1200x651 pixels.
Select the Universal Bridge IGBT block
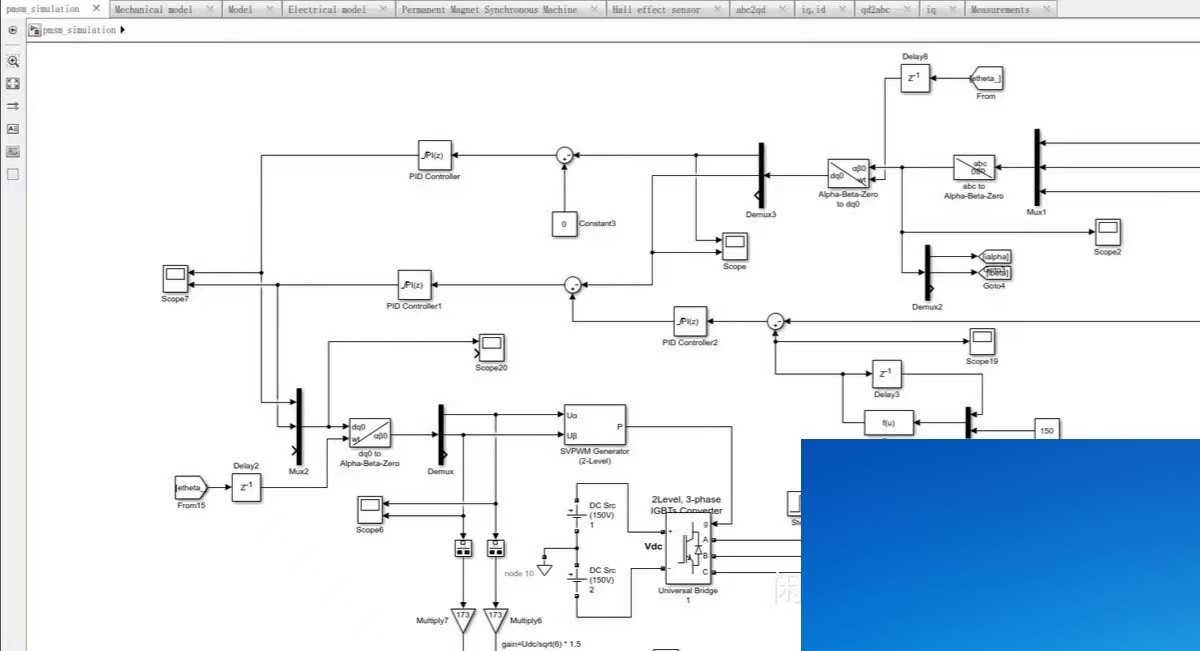point(688,550)
